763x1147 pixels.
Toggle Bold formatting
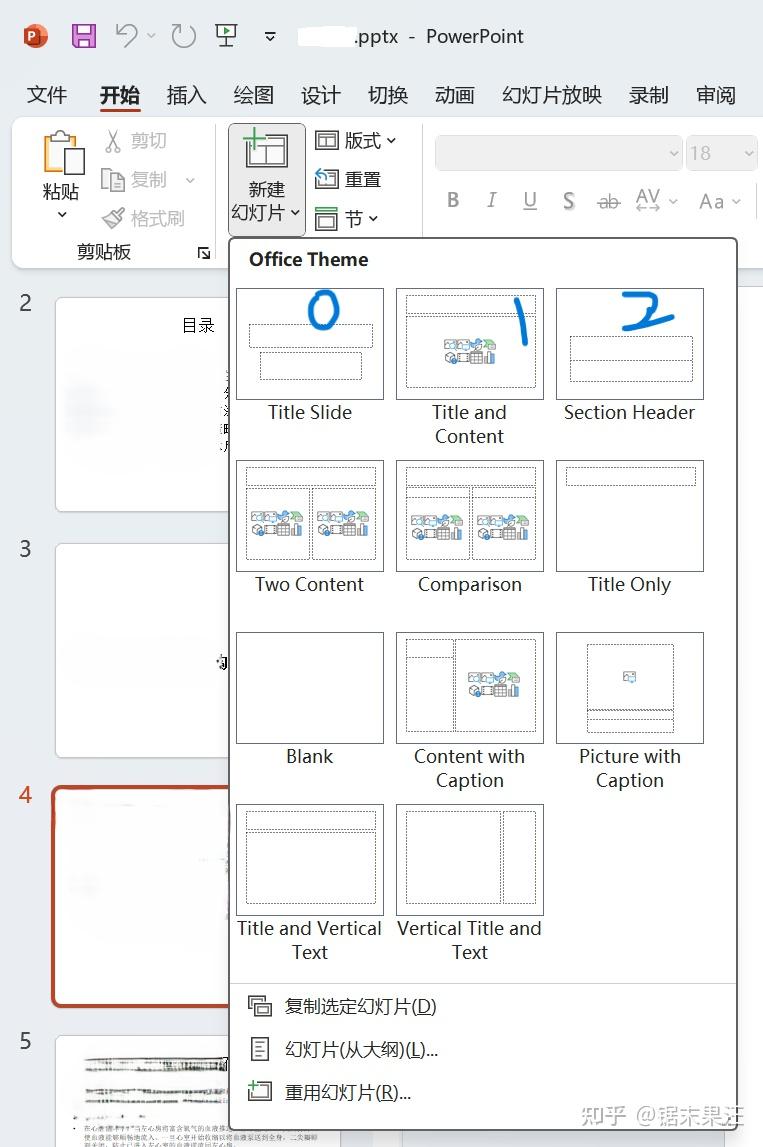(453, 200)
